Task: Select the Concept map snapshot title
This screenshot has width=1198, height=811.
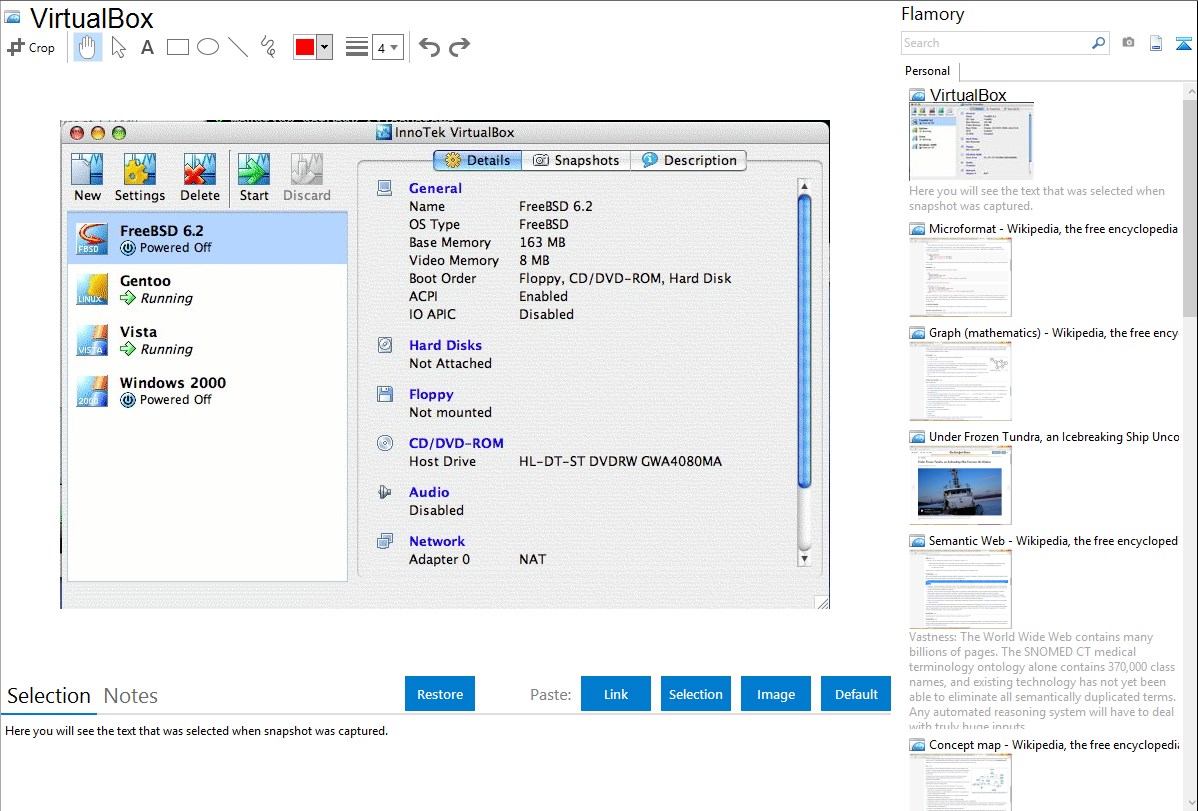Action: click(1053, 744)
